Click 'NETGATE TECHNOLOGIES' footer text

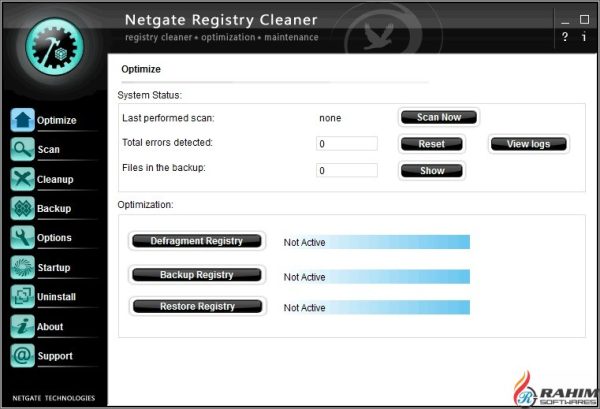54,398
